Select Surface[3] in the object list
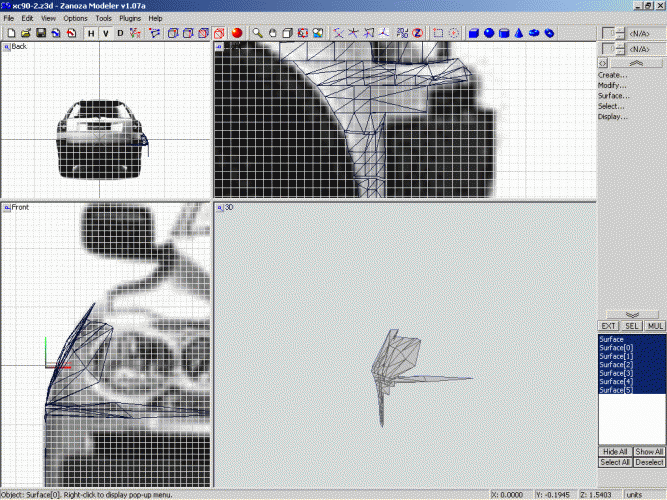This screenshot has height=500, width=667. pyautogui.click(x=617, y=372)
